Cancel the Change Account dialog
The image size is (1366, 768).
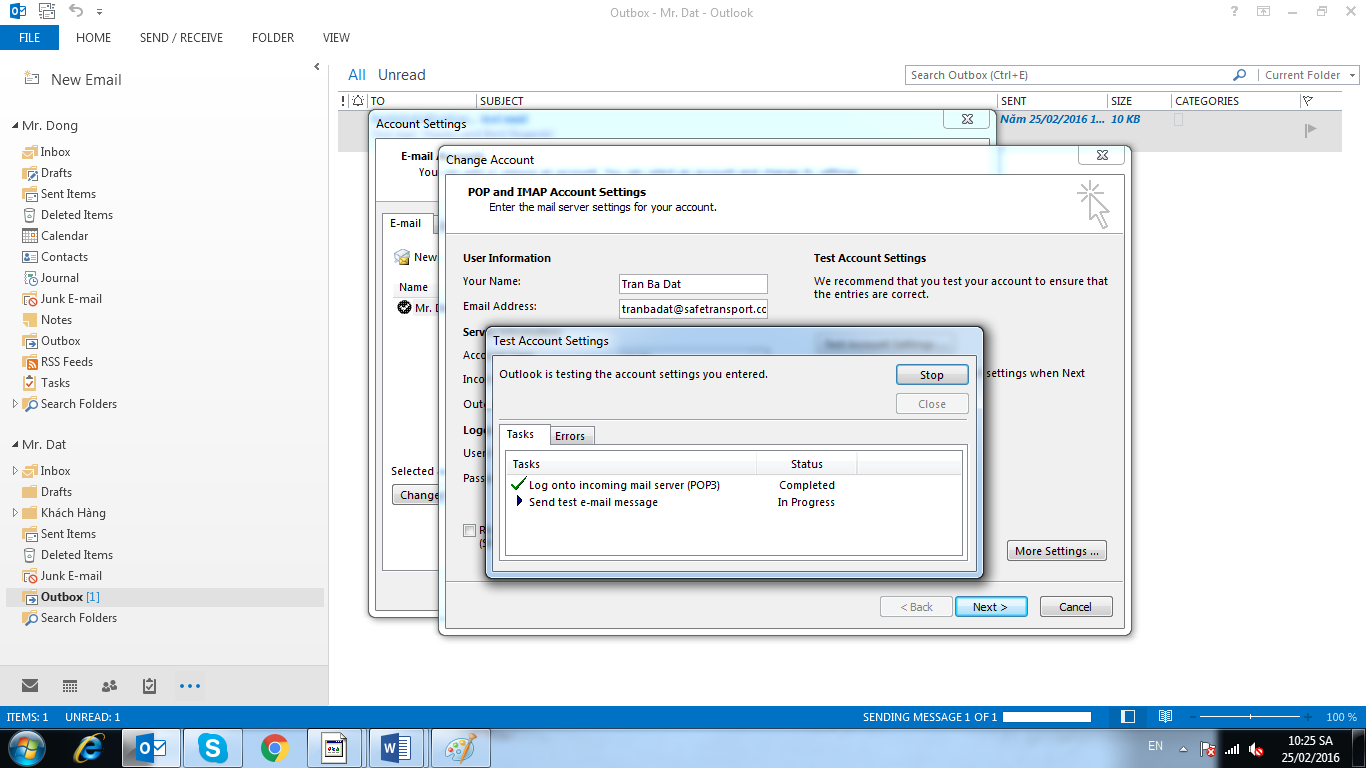tap(1075, 607)
